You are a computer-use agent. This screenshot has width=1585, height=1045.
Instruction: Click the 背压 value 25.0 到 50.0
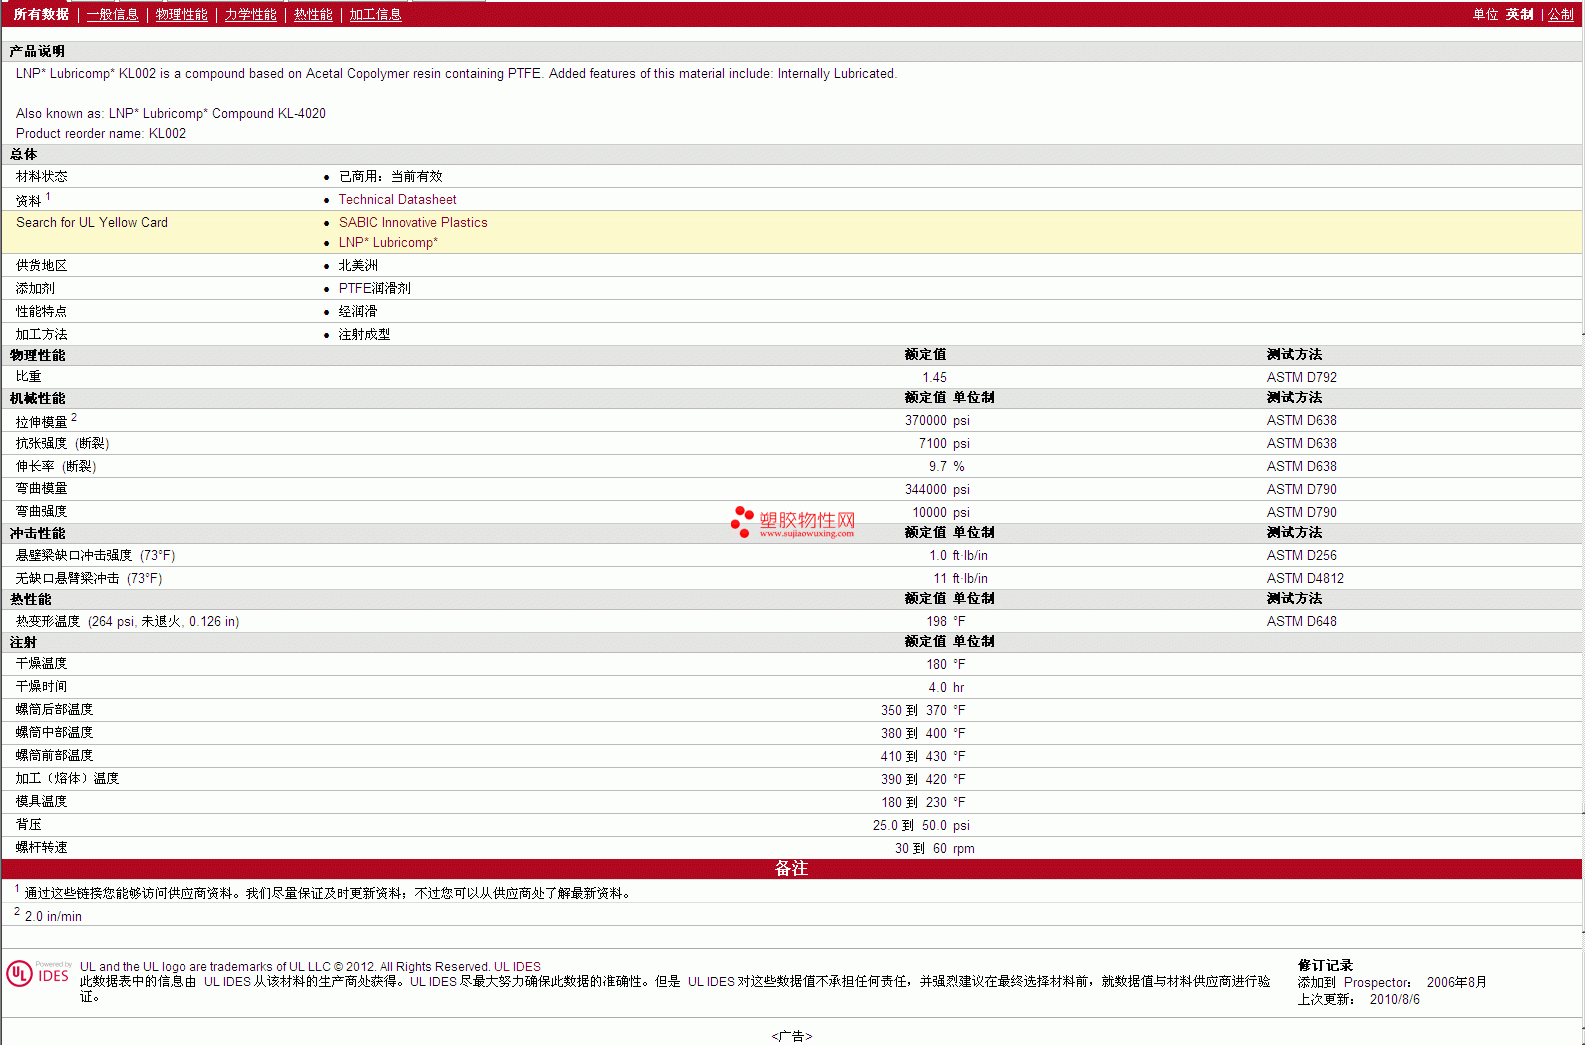909,825
